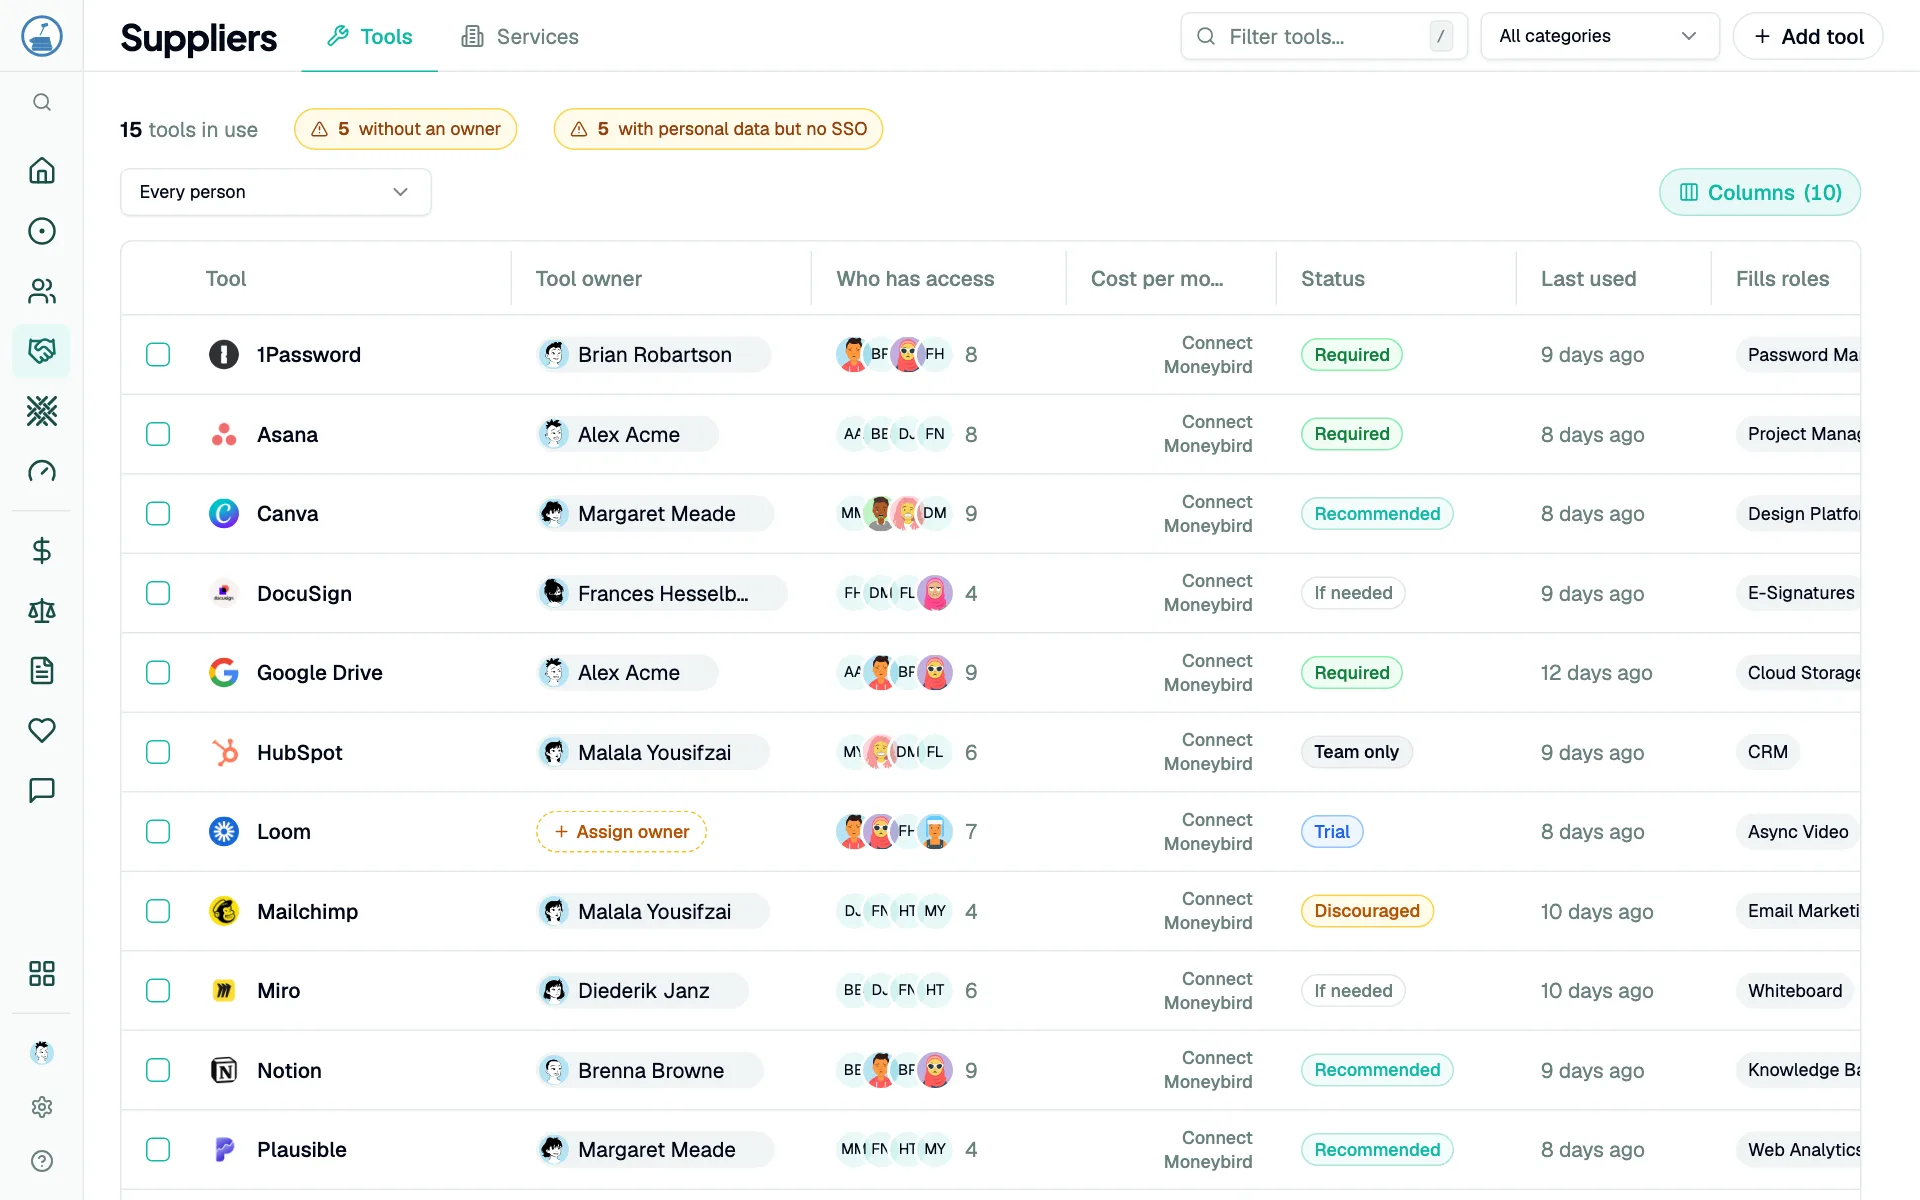The width and height of the screenshot is (1920, 1200).
Task: Open the circle-dot icon in sidebar
Action: coord(42,231)
